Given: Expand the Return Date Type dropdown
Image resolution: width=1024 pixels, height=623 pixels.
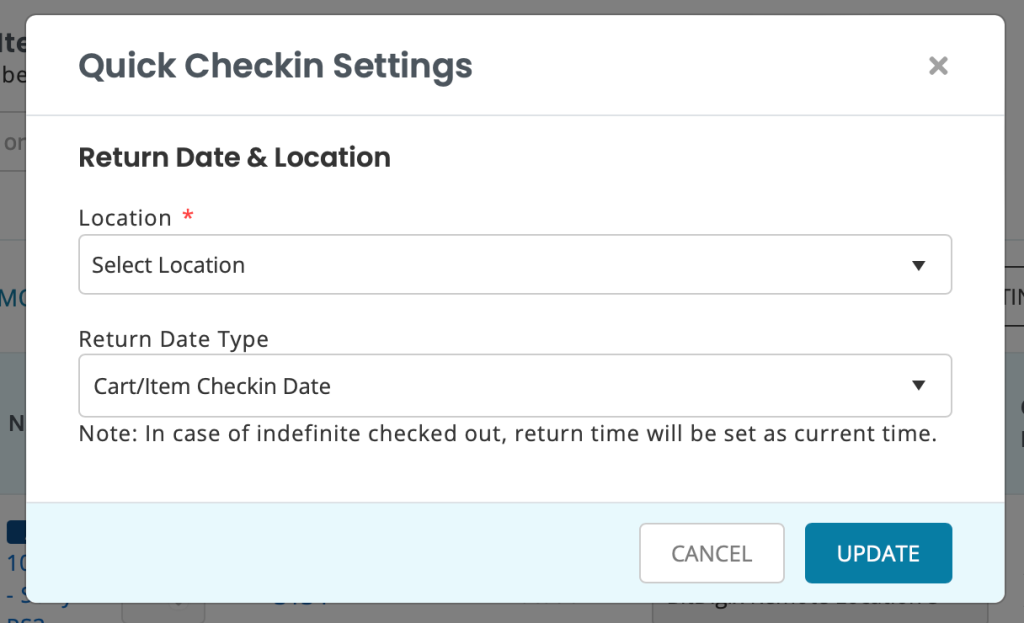Looking at the screenshot, I should click(515, 385).
